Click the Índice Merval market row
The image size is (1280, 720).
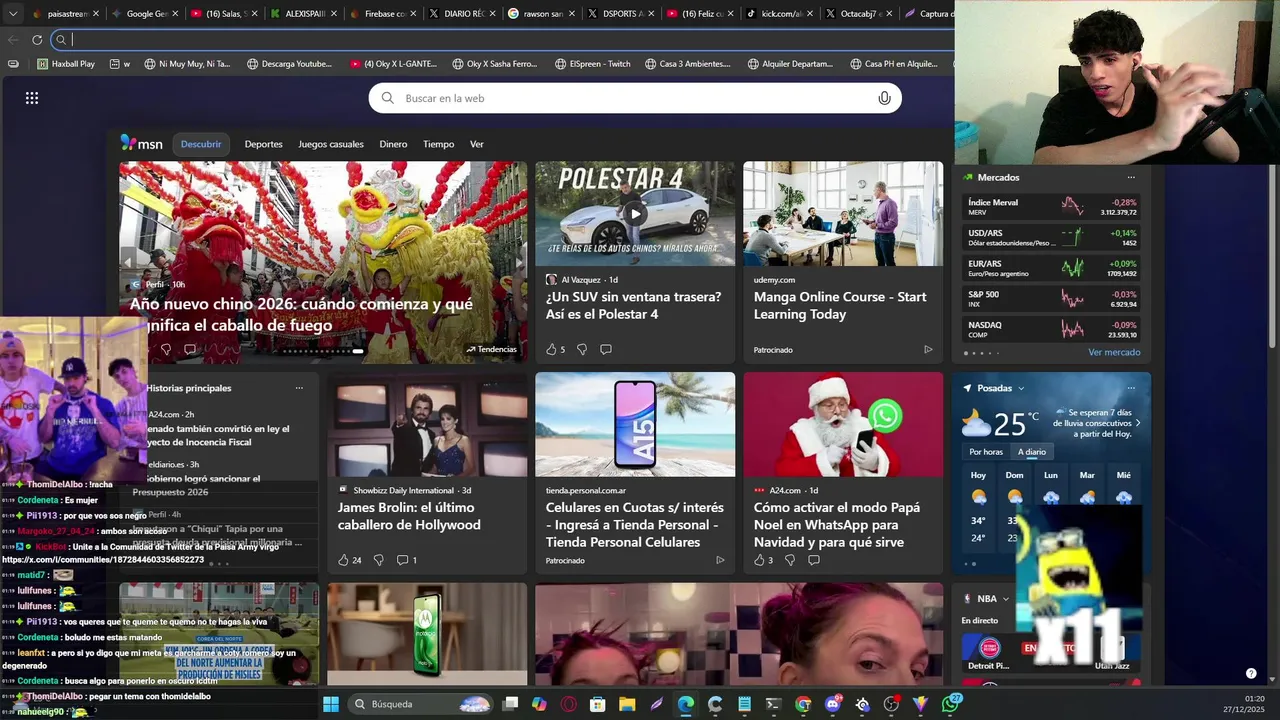[x=1051, y=207]
